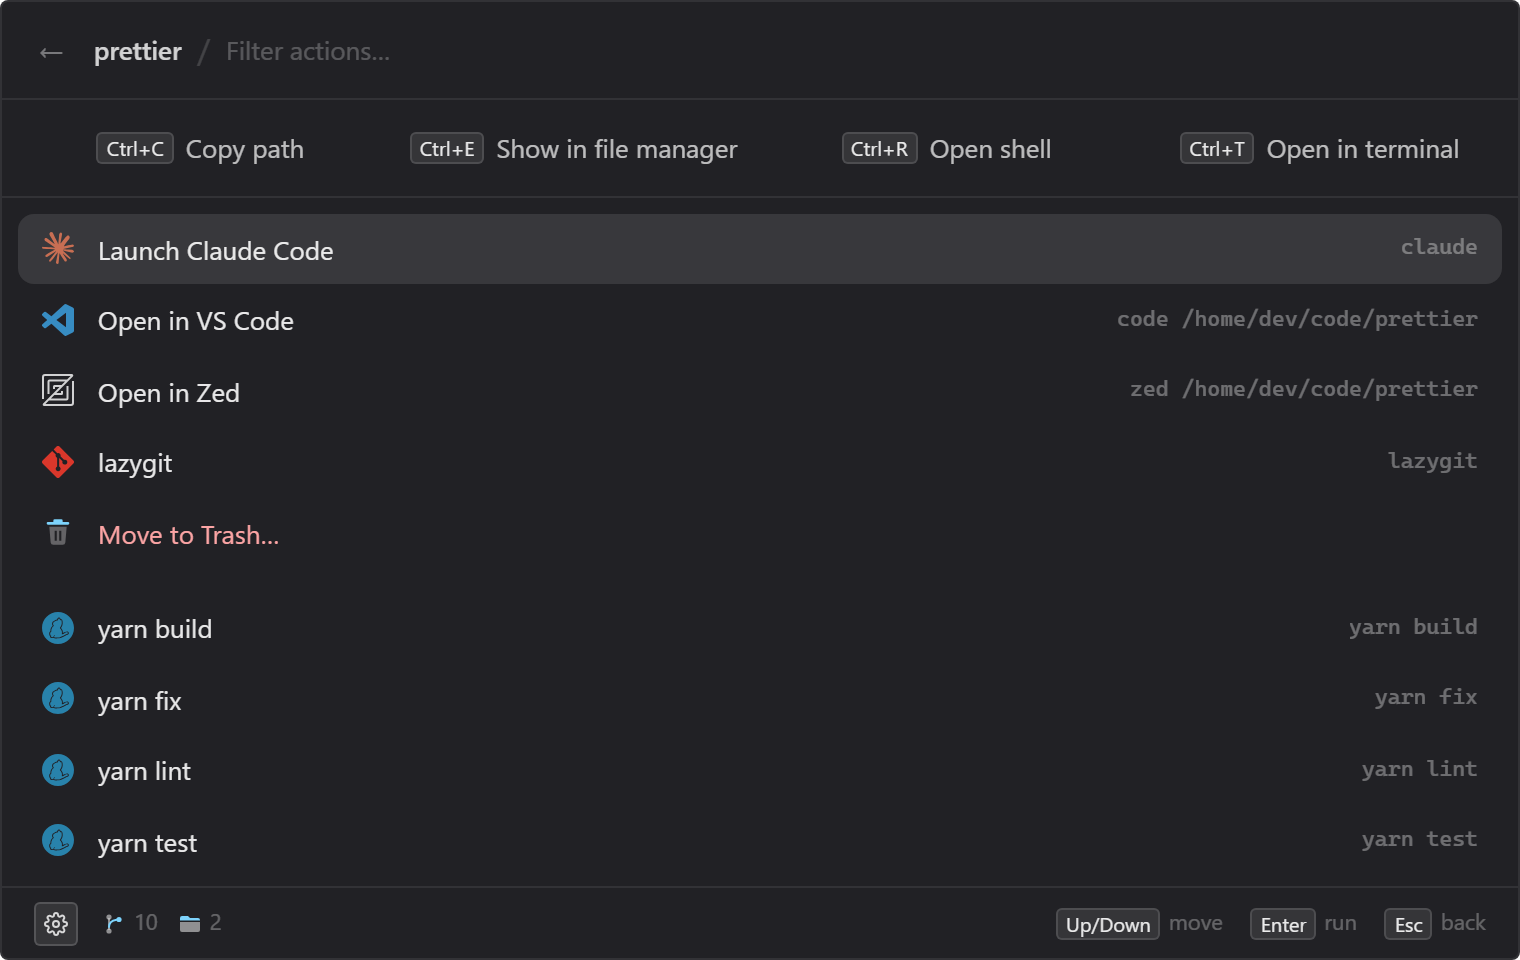Click 'yarn build' command text on right

pos(1413,627)
